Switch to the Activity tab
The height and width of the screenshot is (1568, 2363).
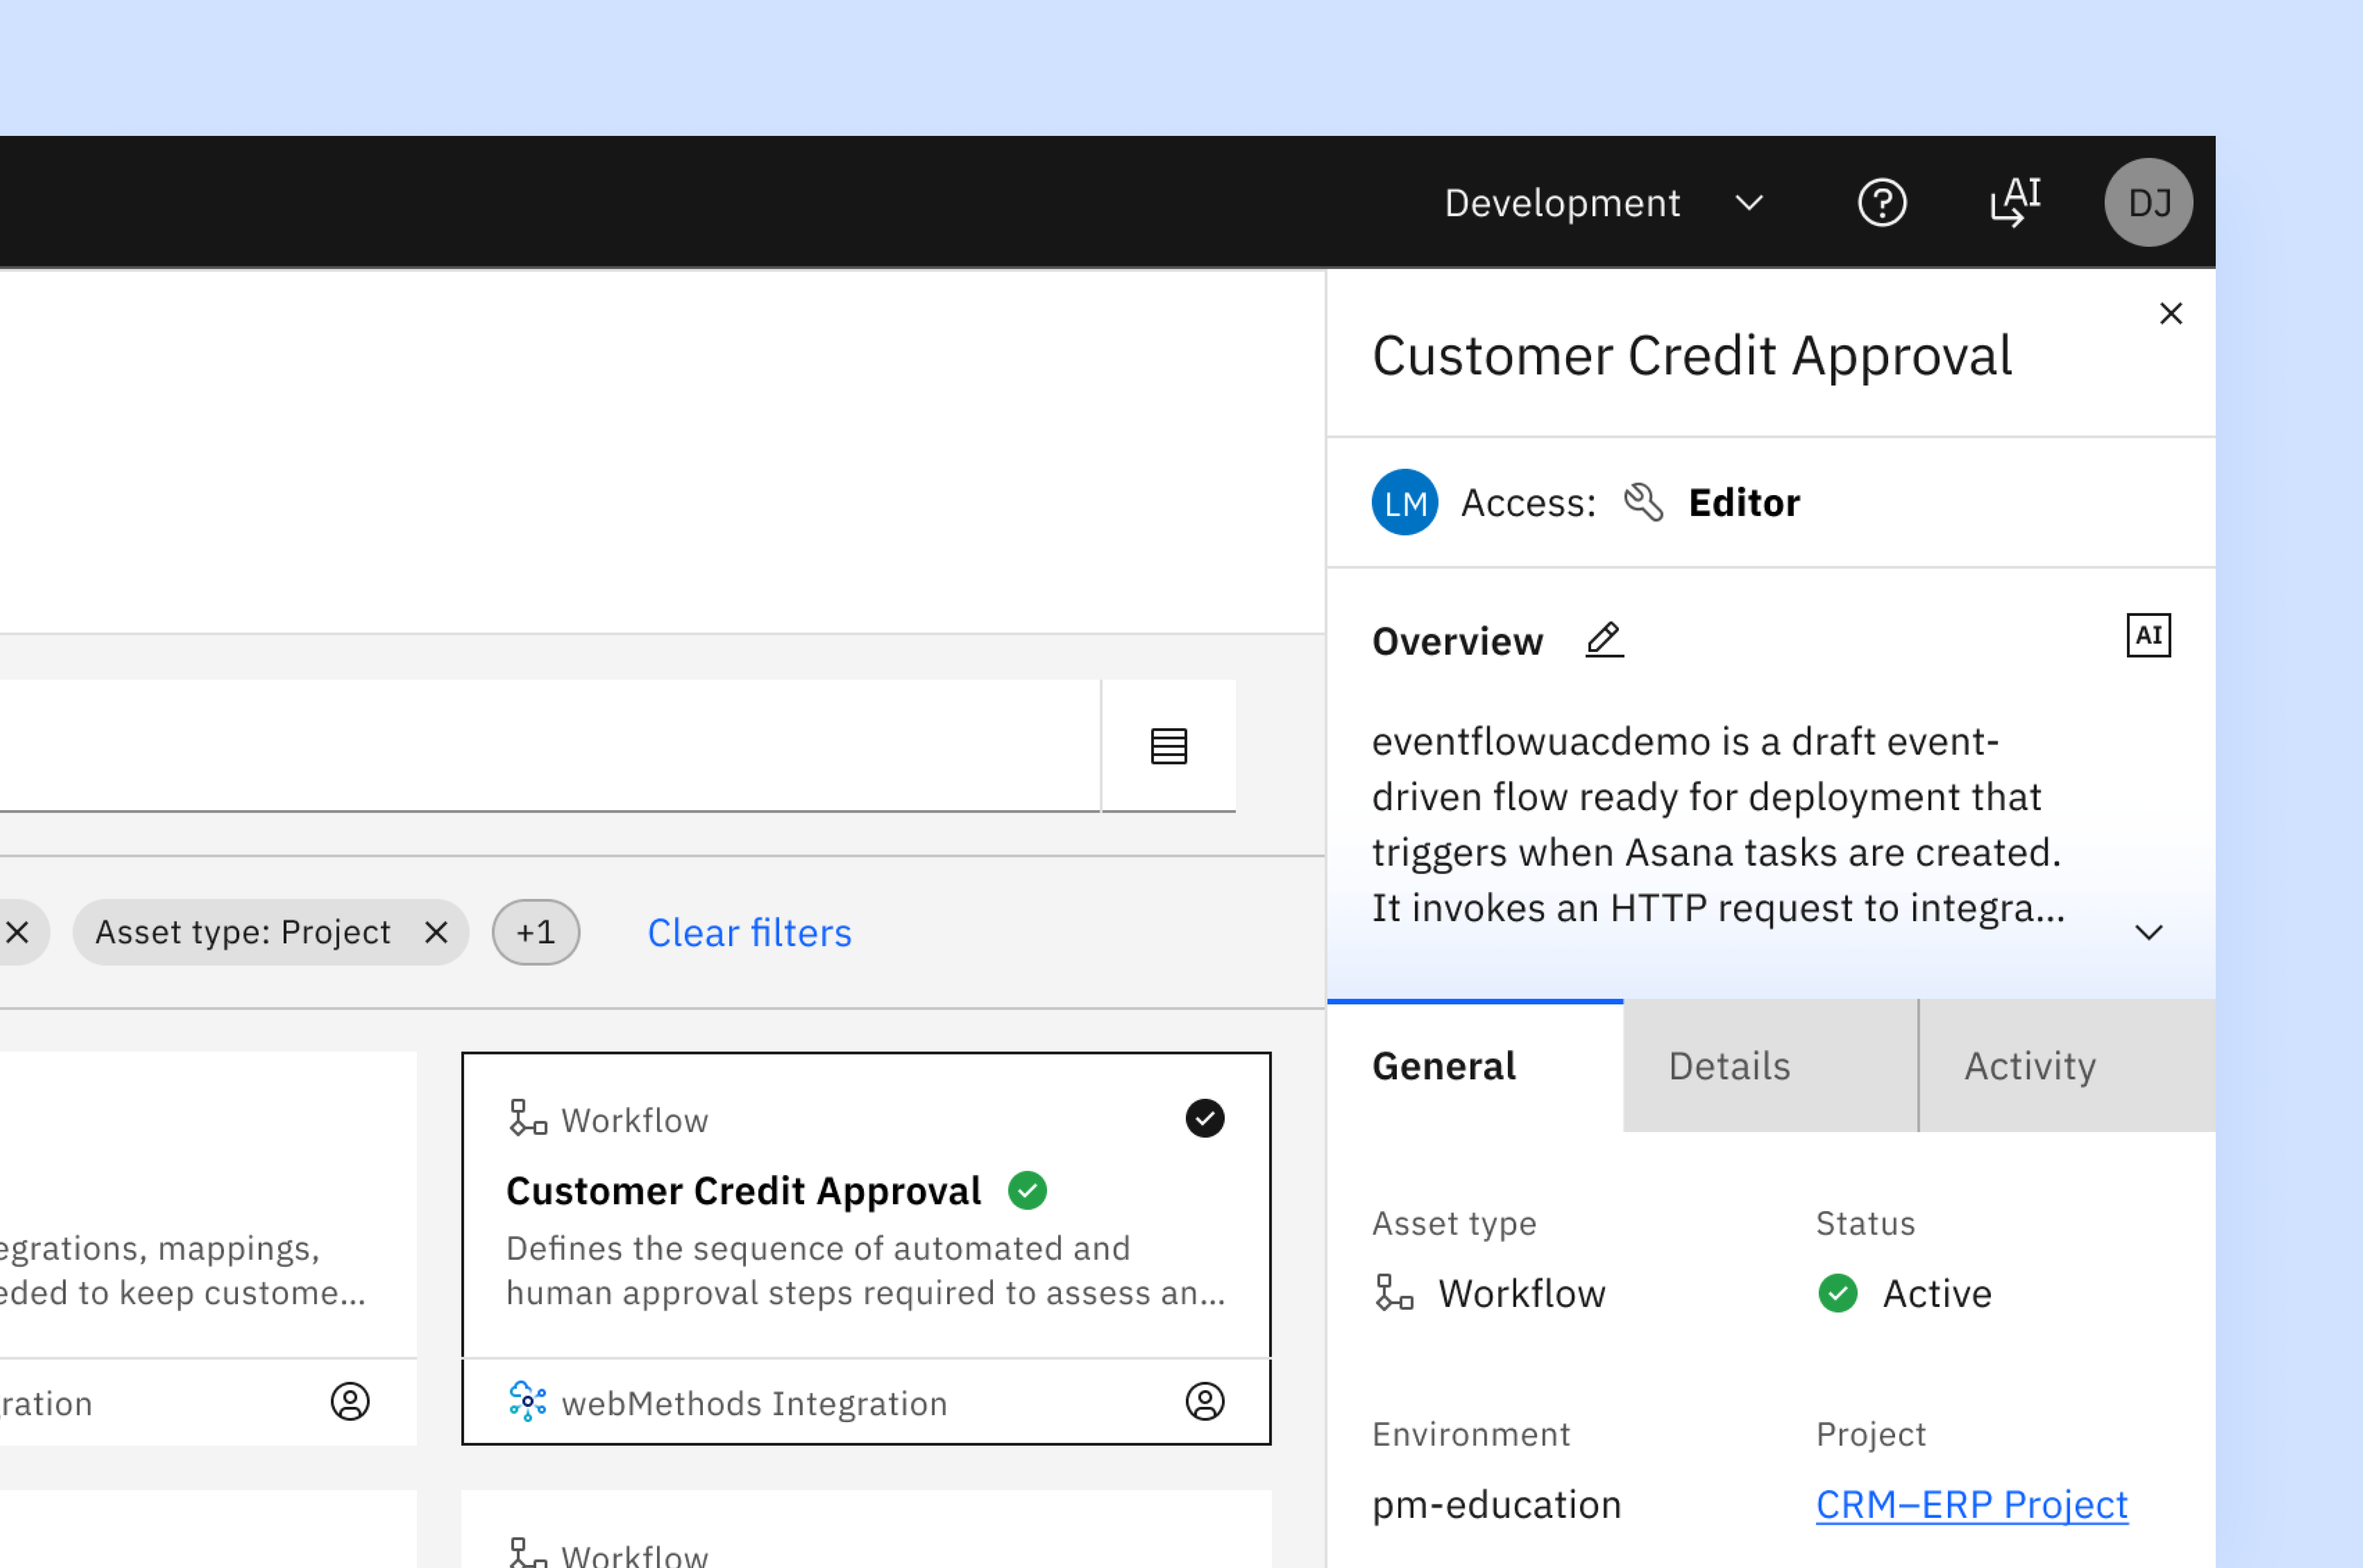click(x=2067, y=1066)
